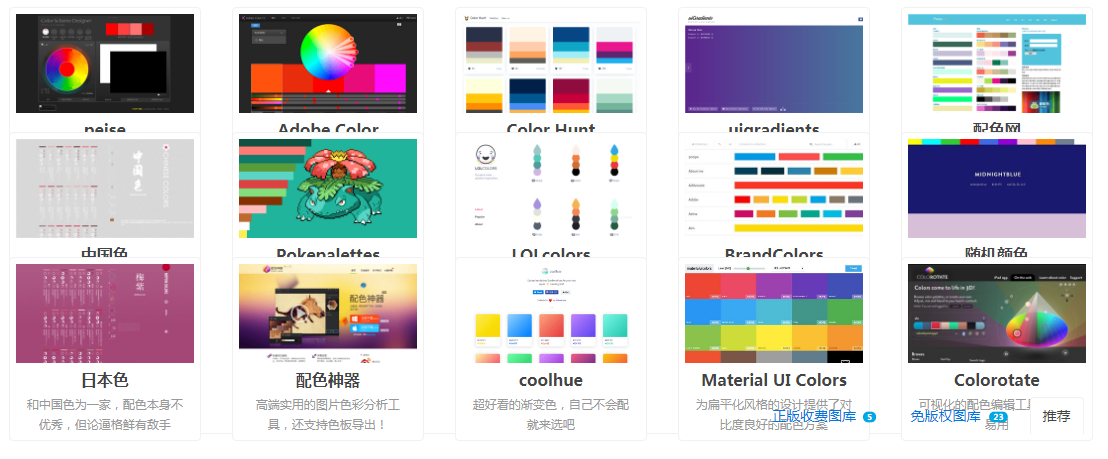
Task: Click the 配色神器 description text
Action: (328, 415)
